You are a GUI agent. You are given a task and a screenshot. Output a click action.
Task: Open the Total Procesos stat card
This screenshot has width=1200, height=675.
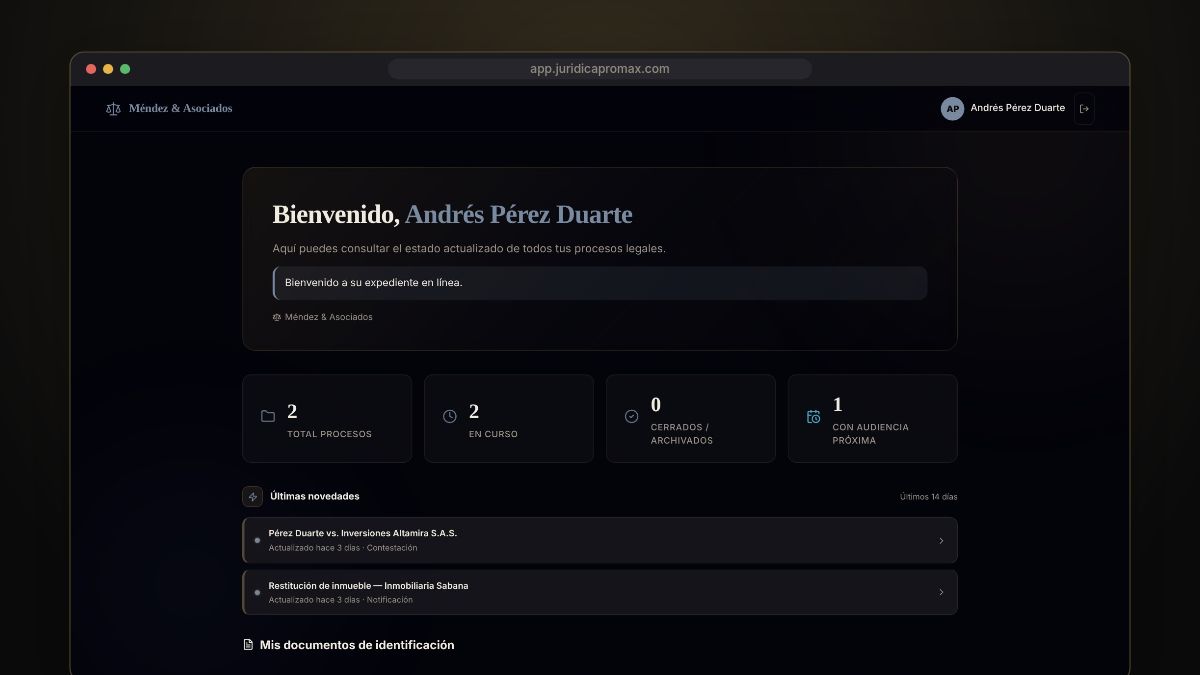point(327,418)
